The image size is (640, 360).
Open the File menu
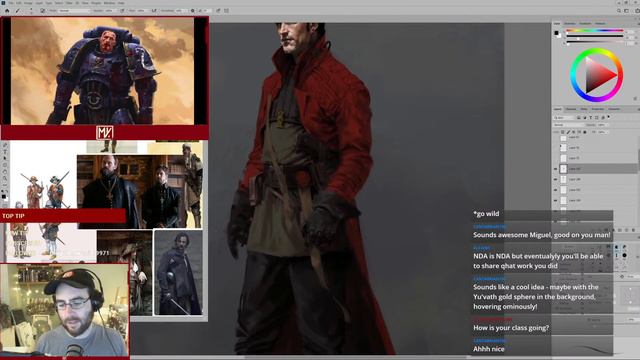click(x=11, y=3)
